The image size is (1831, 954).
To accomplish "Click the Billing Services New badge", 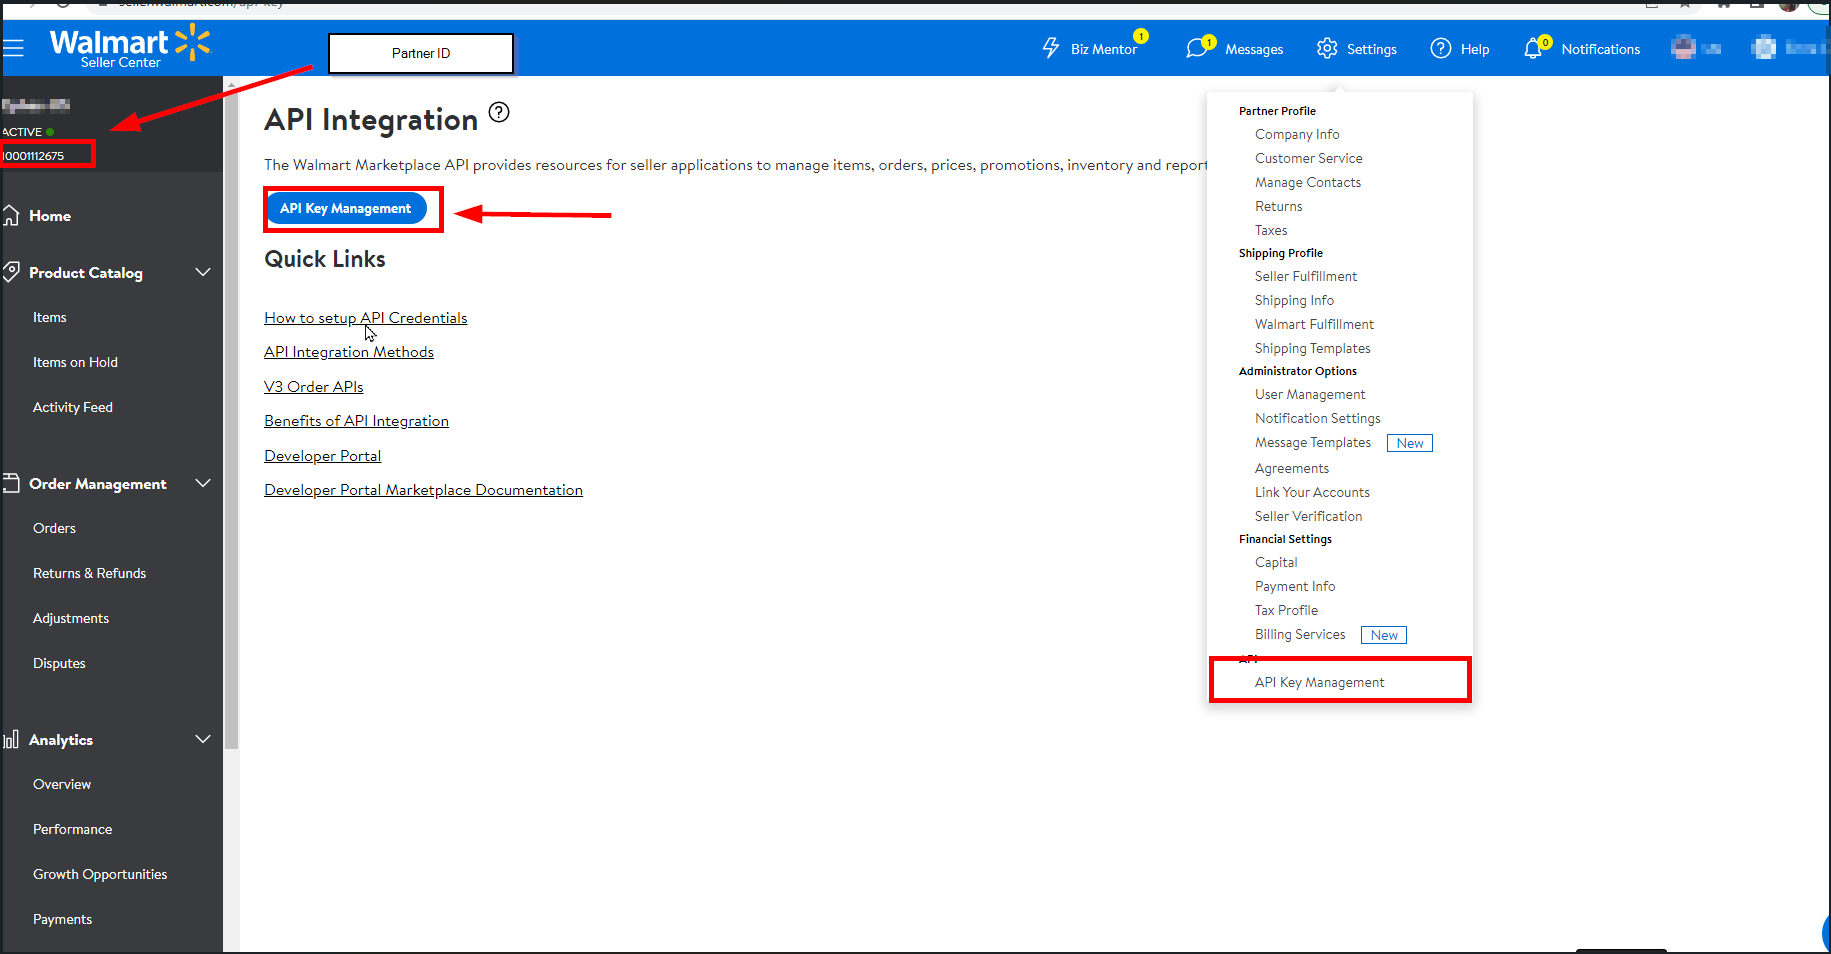I will click(1383, 634).
